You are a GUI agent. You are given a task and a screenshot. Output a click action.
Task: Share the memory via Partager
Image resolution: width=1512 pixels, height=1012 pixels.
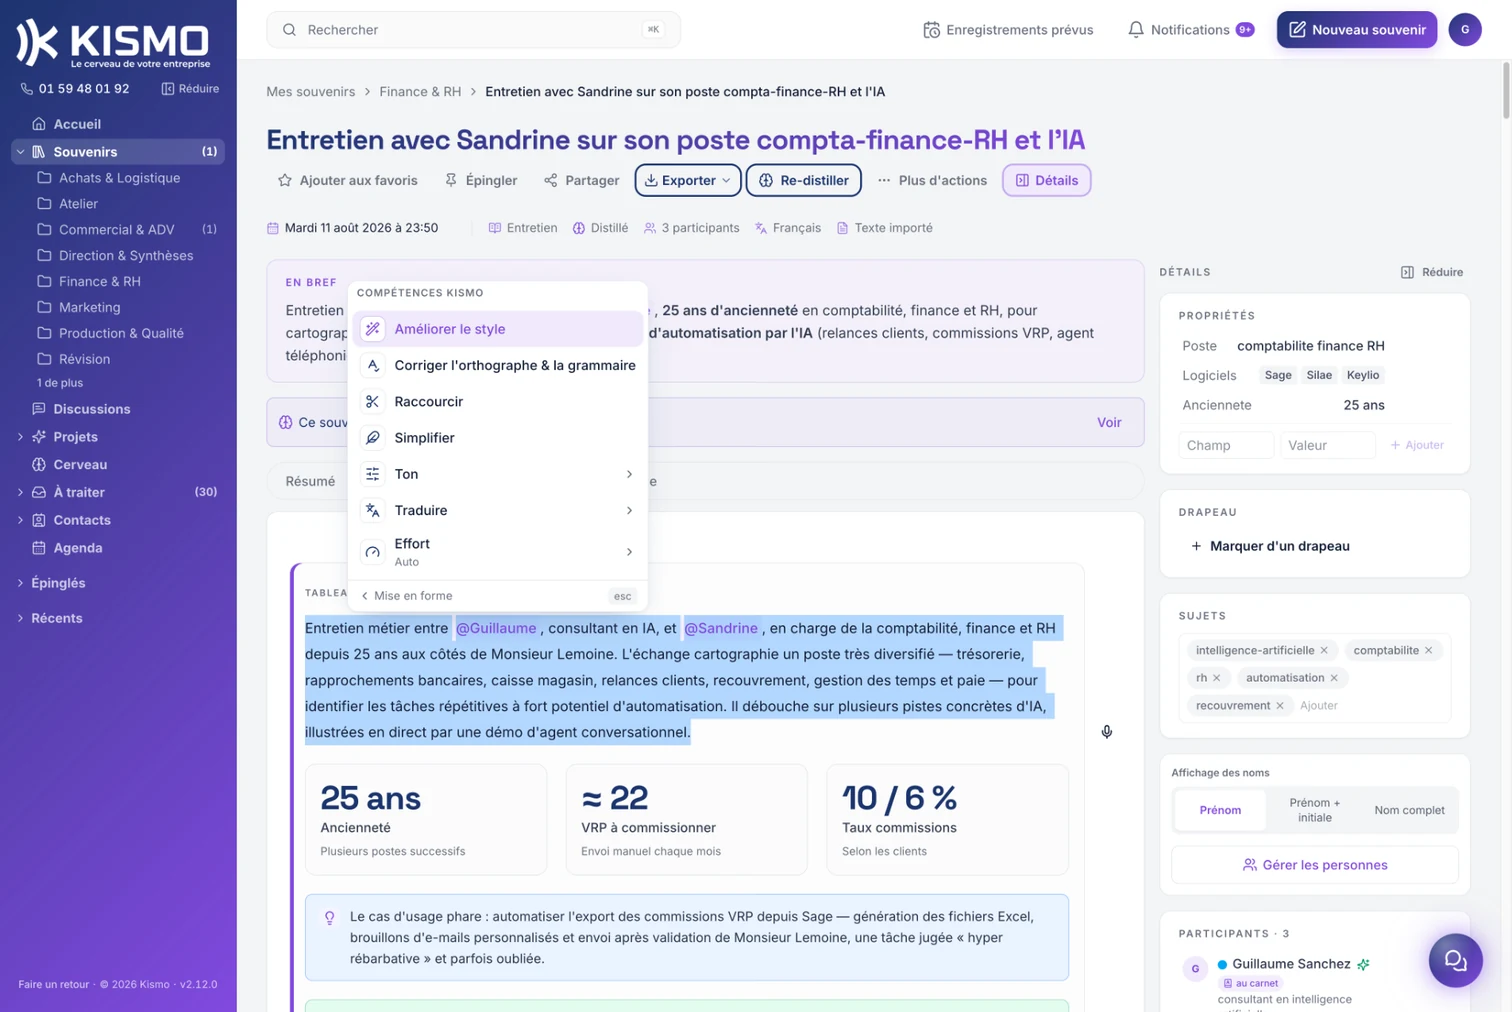[x=581, y=181]
